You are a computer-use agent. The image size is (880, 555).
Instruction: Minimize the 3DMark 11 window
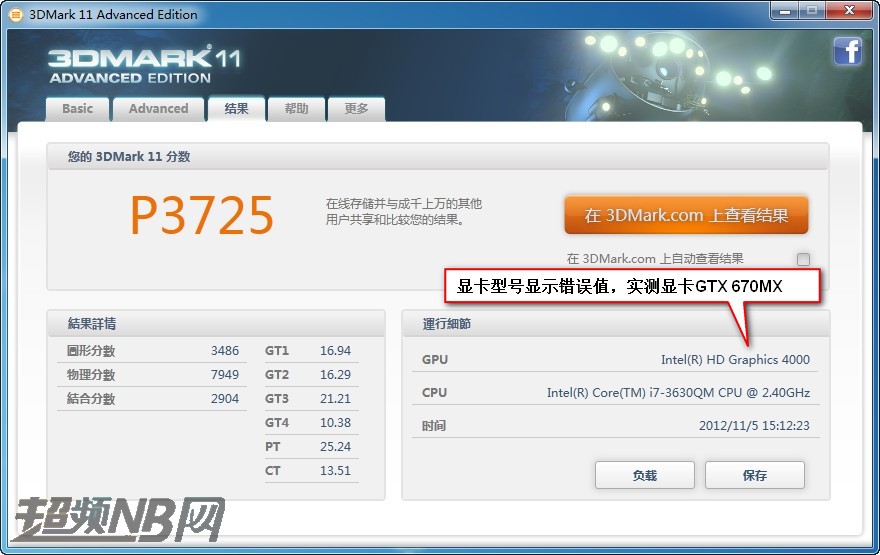point(785,11)
